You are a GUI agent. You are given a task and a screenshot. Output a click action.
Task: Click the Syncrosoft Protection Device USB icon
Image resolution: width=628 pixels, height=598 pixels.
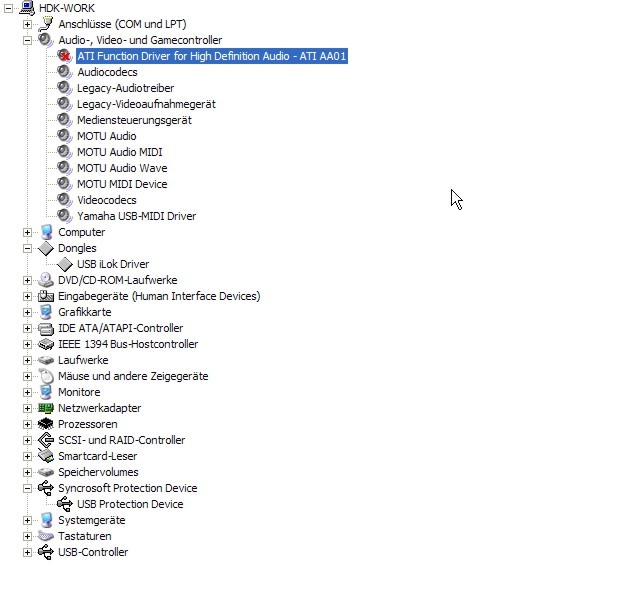[46, 488]
